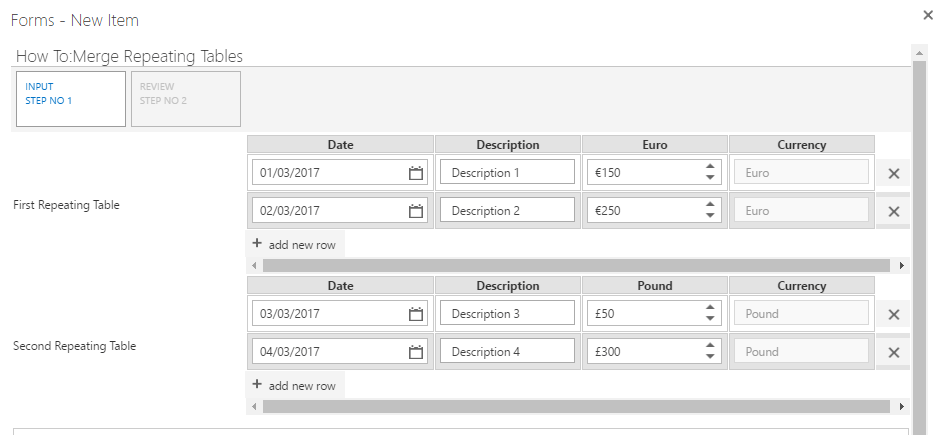This screenshot has width=942, height=435.
Task: Delete the Description 3 row
Action: pos(893,314)
